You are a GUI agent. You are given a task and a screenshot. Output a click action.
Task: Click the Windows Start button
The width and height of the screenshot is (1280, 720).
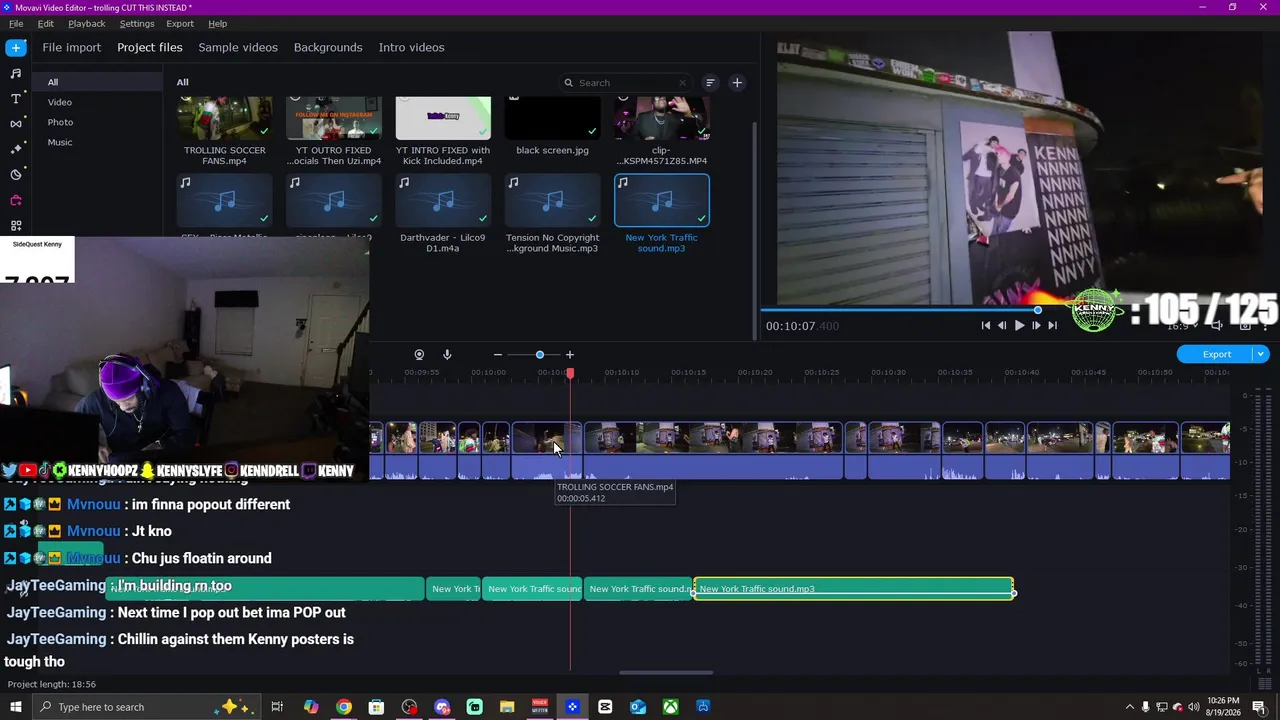pyautogui.click(x=16, y=707)
